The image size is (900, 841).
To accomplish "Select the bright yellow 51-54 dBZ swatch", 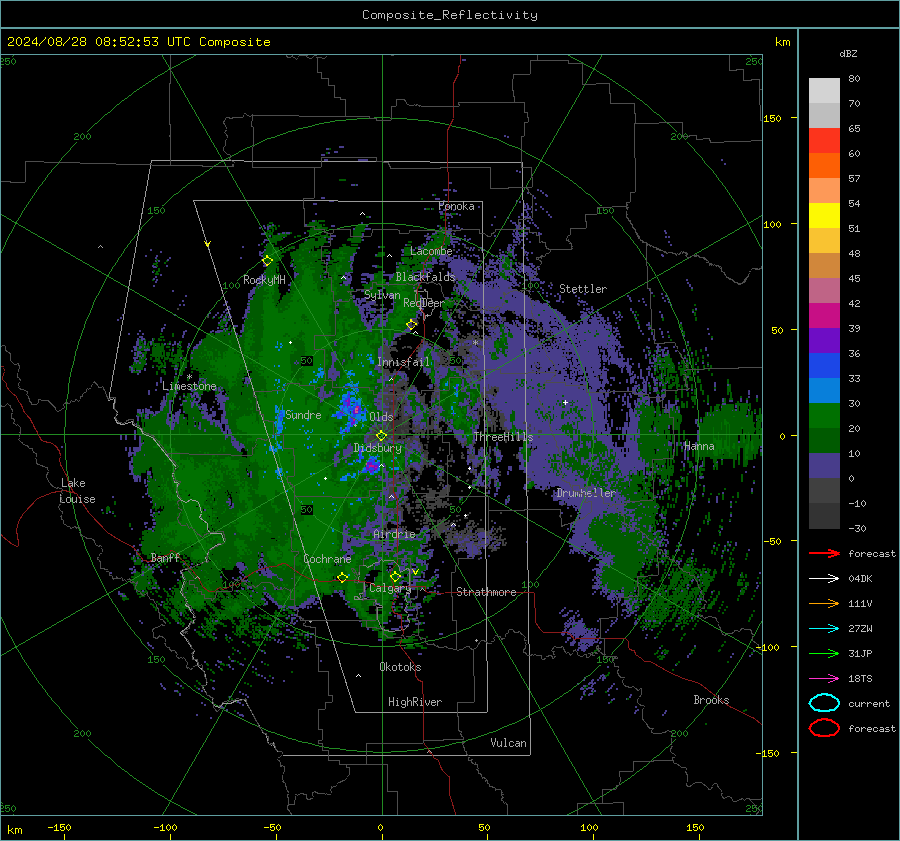I will pyautogui.click(x=824, y=216).
